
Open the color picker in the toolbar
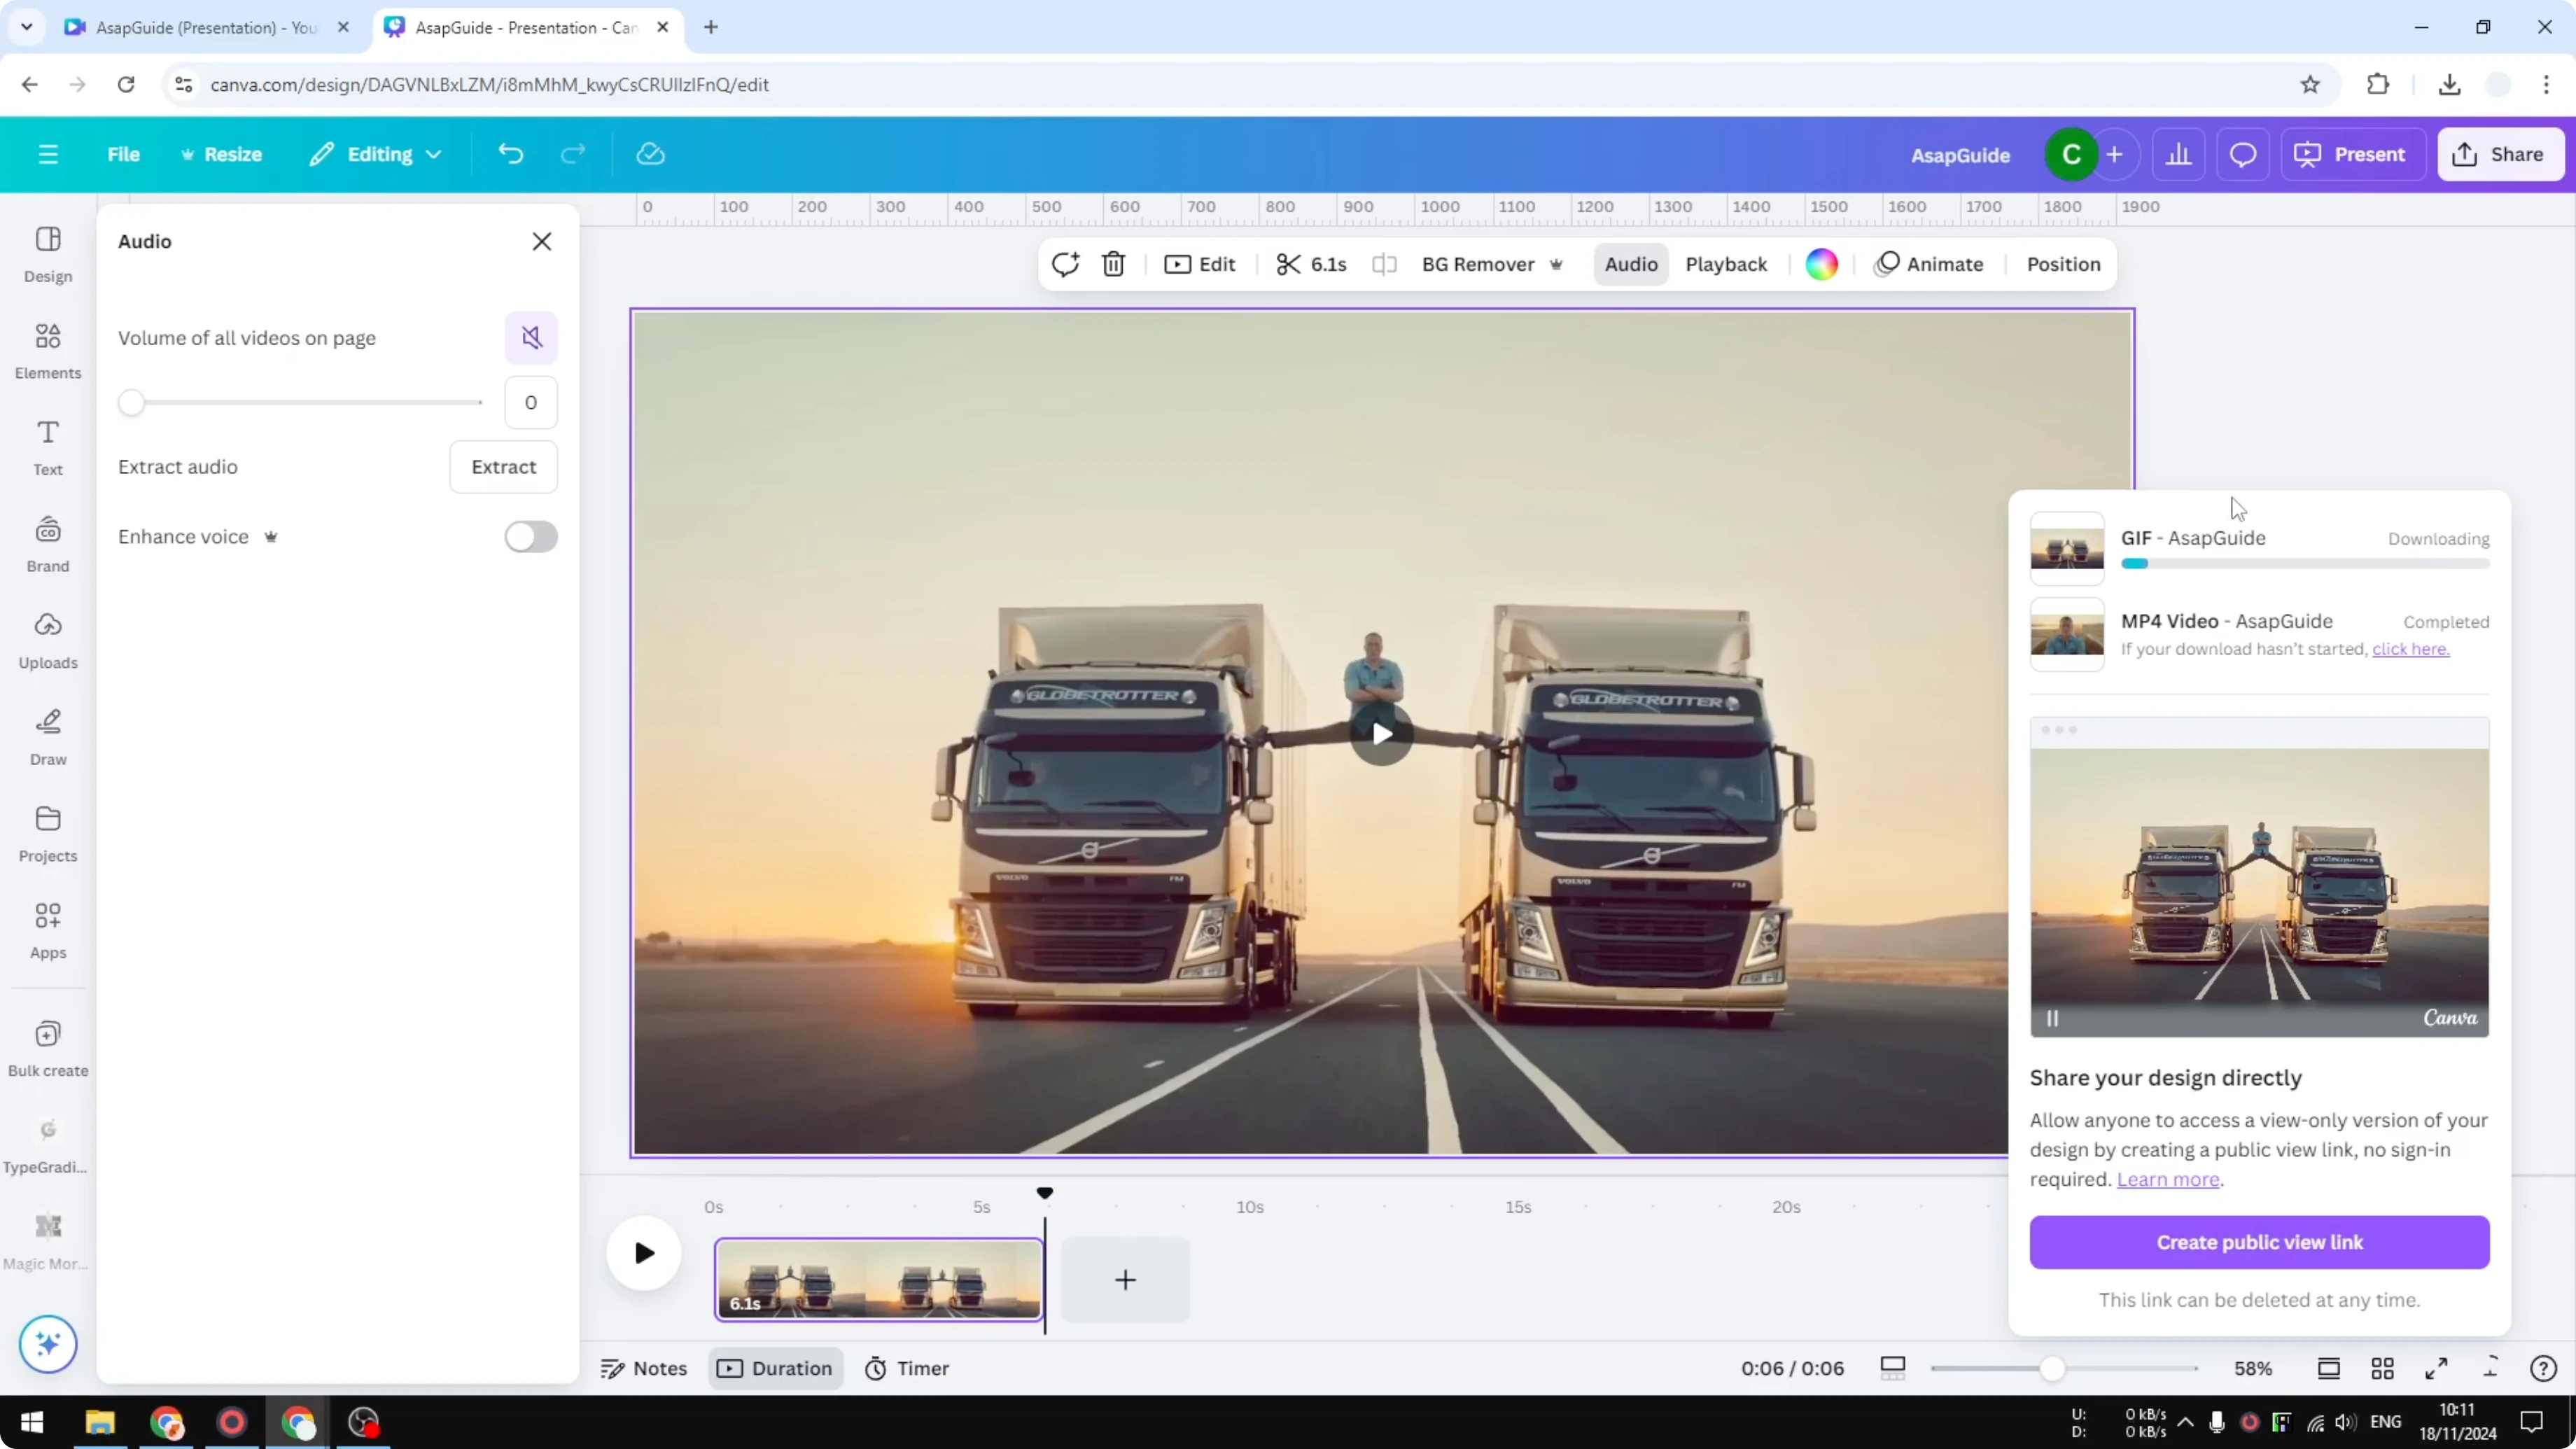[x=1821, y=264]
